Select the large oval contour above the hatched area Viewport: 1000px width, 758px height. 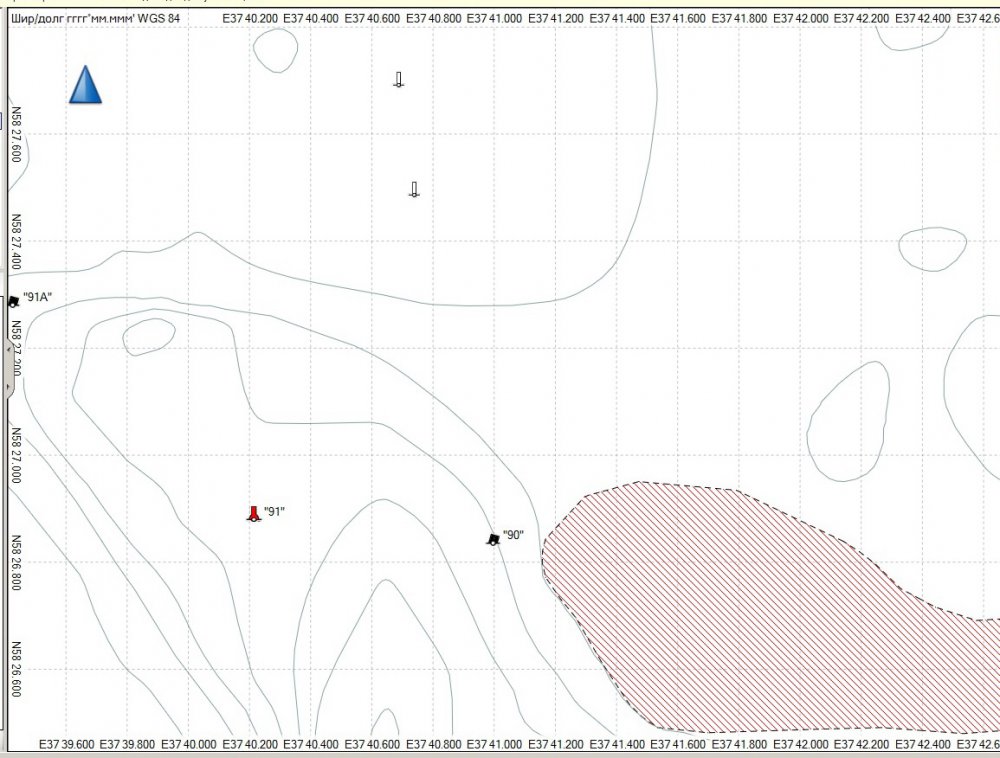848,421
